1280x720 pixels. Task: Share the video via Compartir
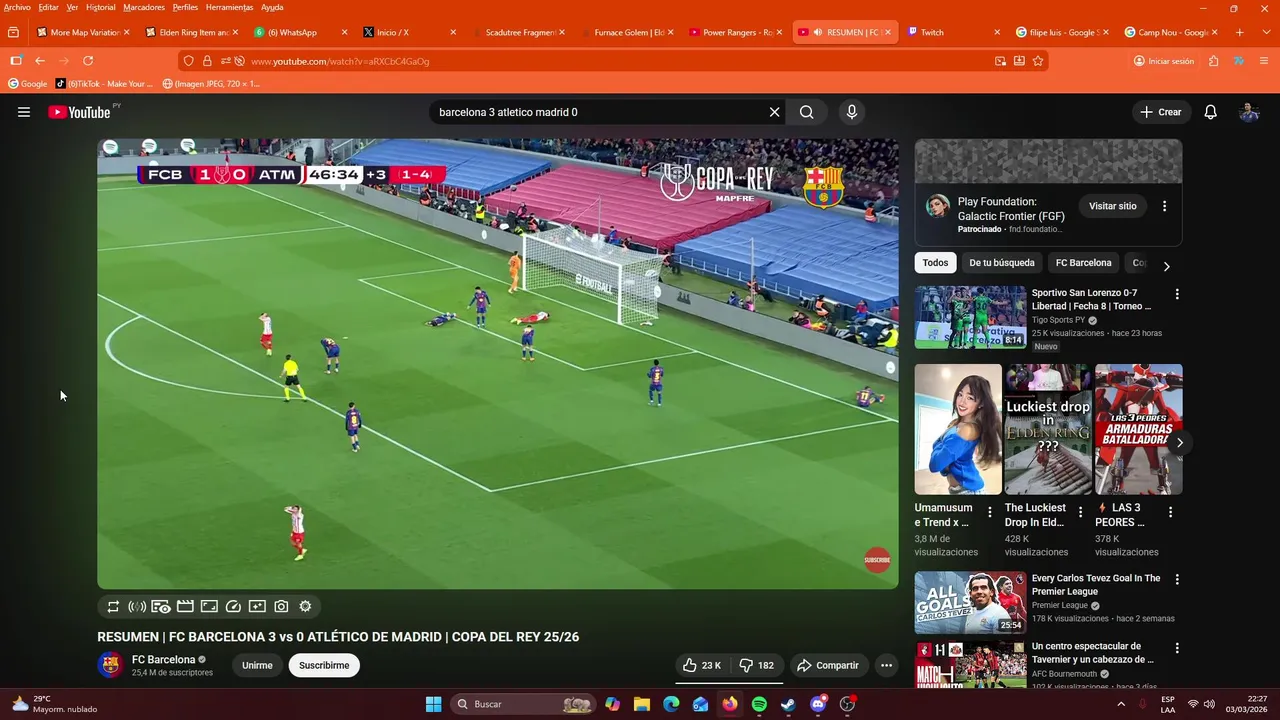pyautogui.click(x=827, y=665)
